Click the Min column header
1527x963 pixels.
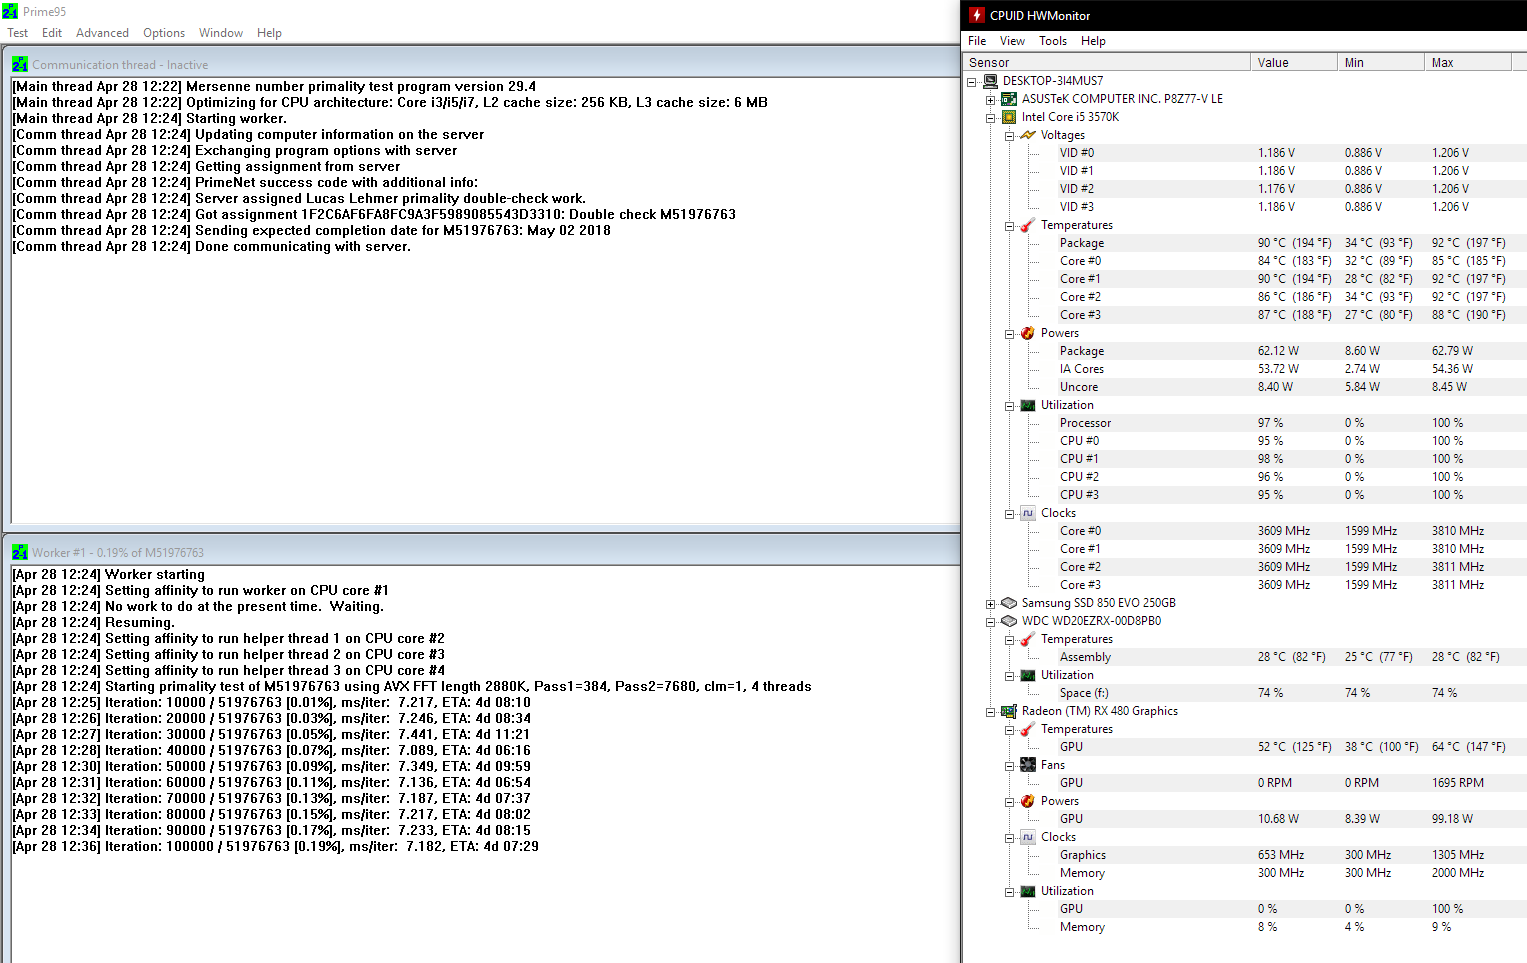pos(1380,62)
